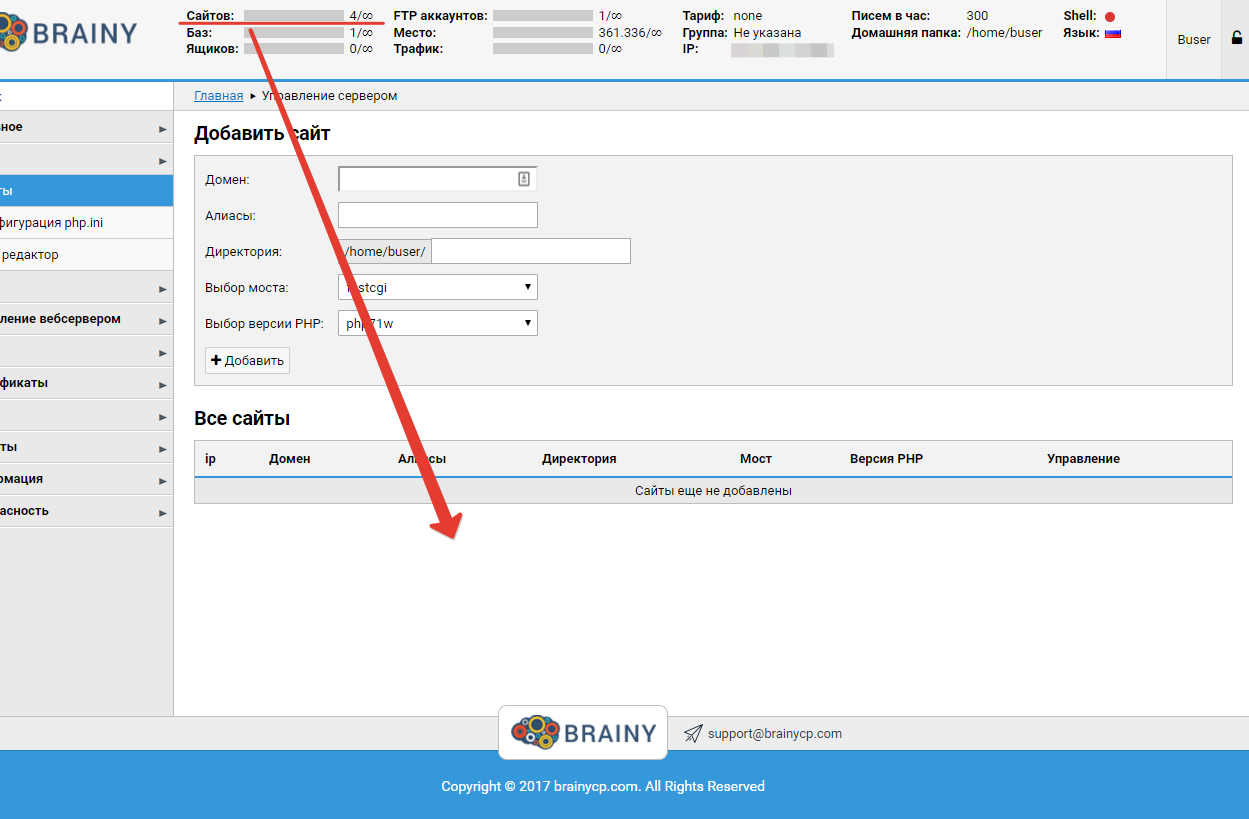The image size is (1249, 819).
Task: Open the Выбор версии PHP dropdown
Action: (438, 324)
